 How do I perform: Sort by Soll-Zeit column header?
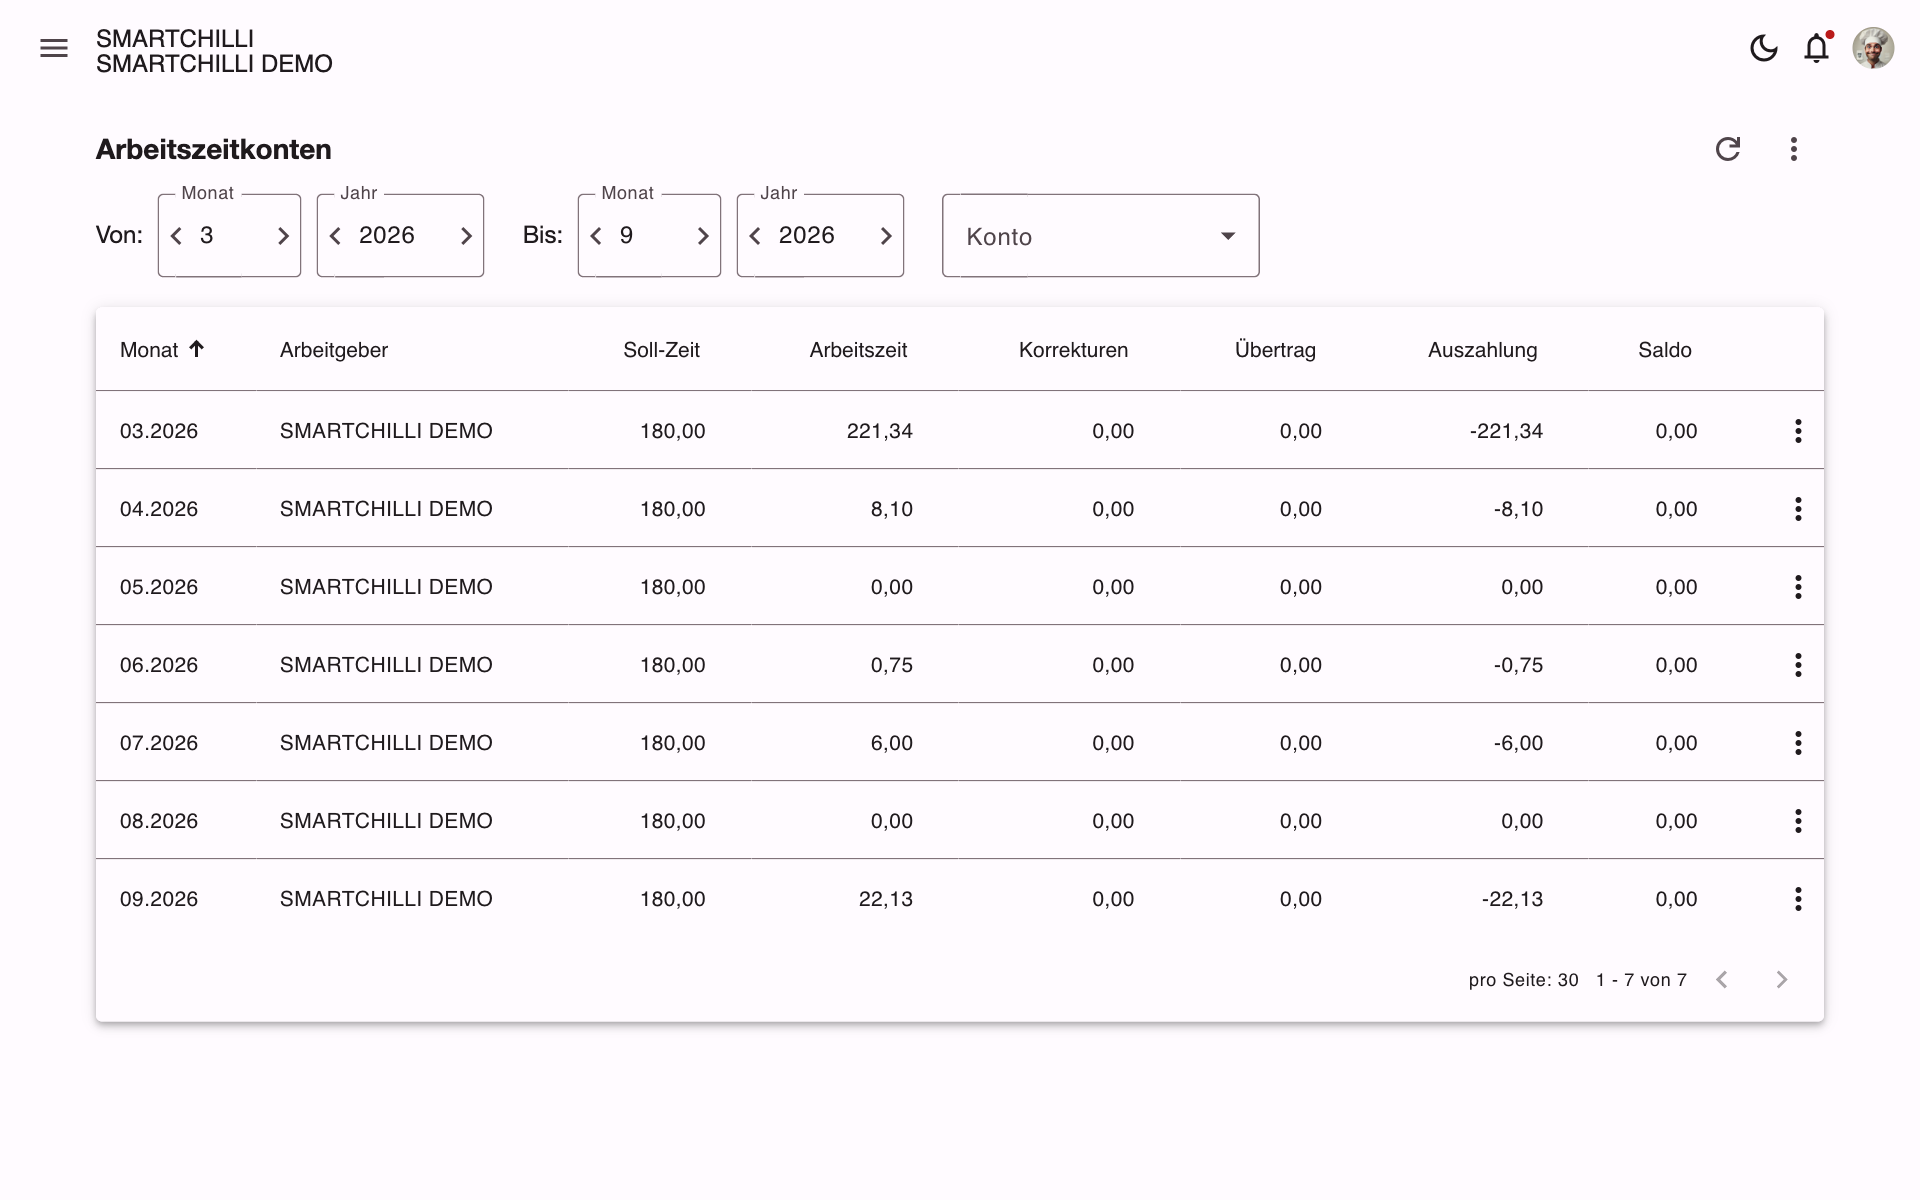[661, 350]
